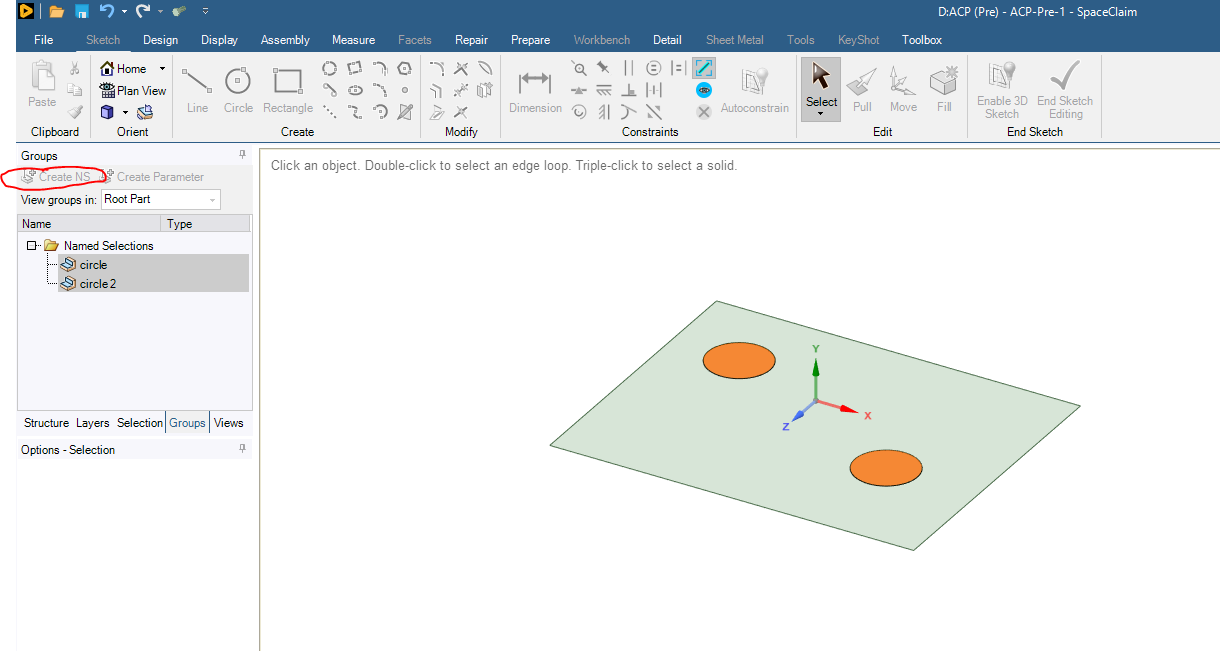Click the Create NS button

click(56, 177)
